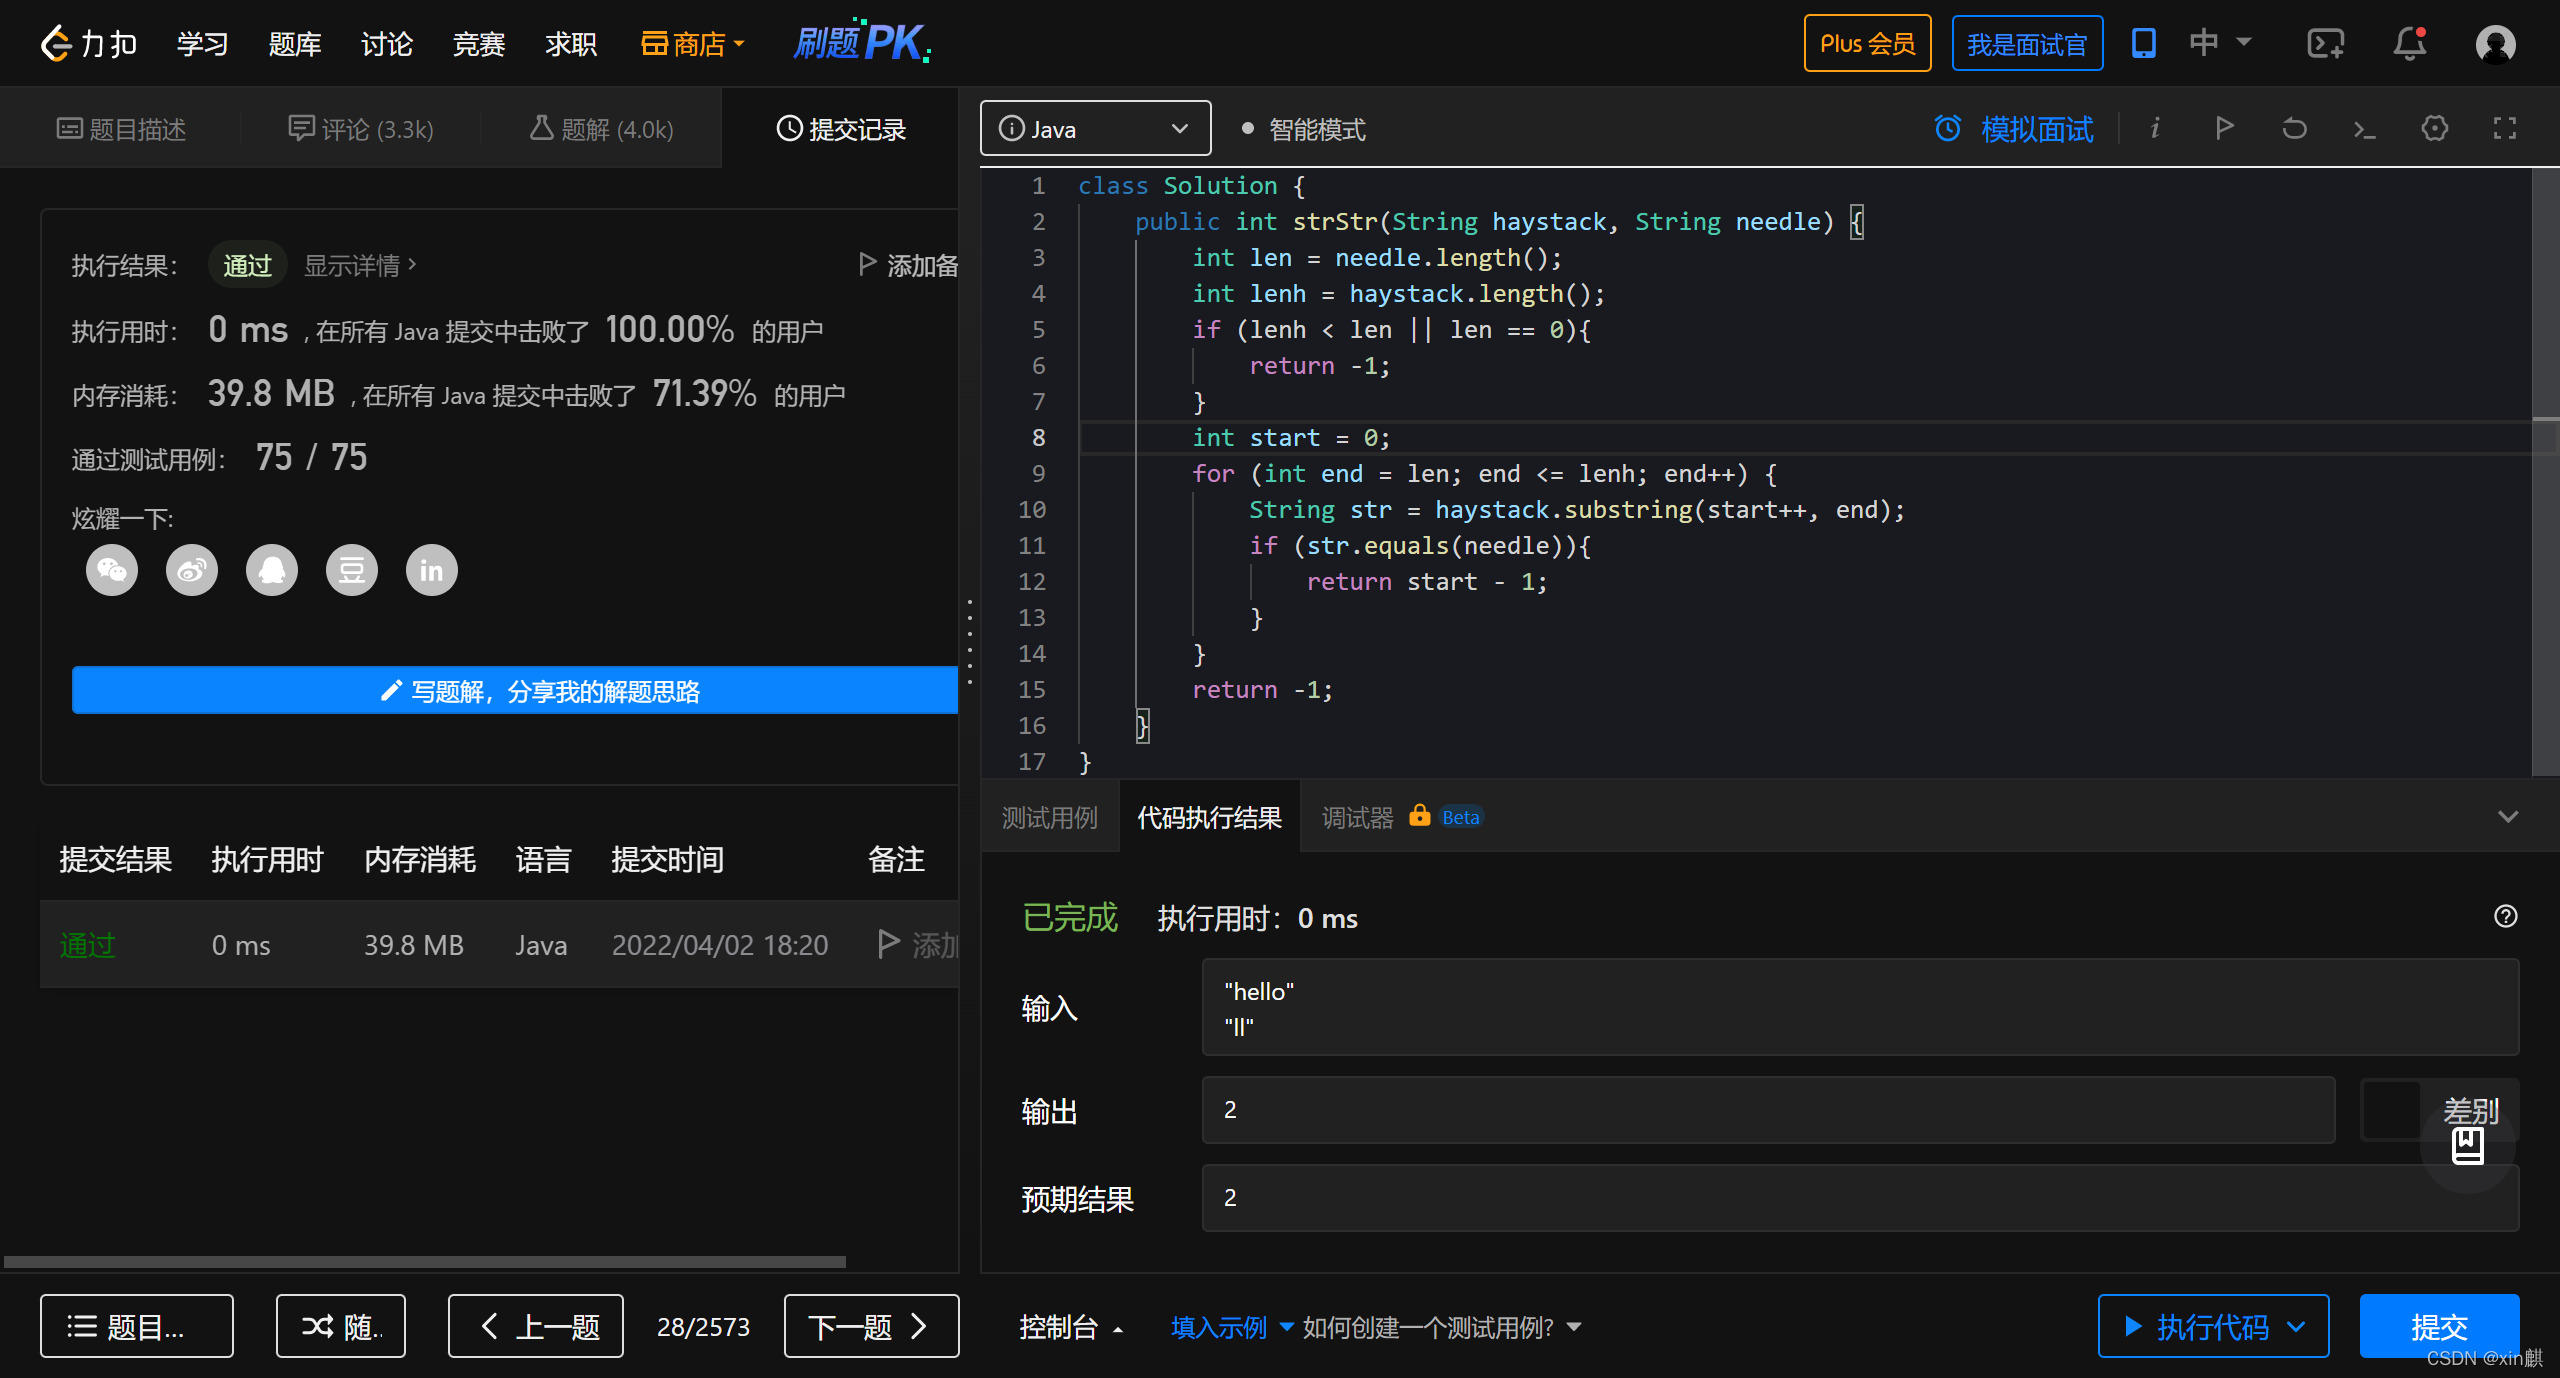Open editor settings gear icon
2560x1378 pixels.
(x=2434, y=128)
